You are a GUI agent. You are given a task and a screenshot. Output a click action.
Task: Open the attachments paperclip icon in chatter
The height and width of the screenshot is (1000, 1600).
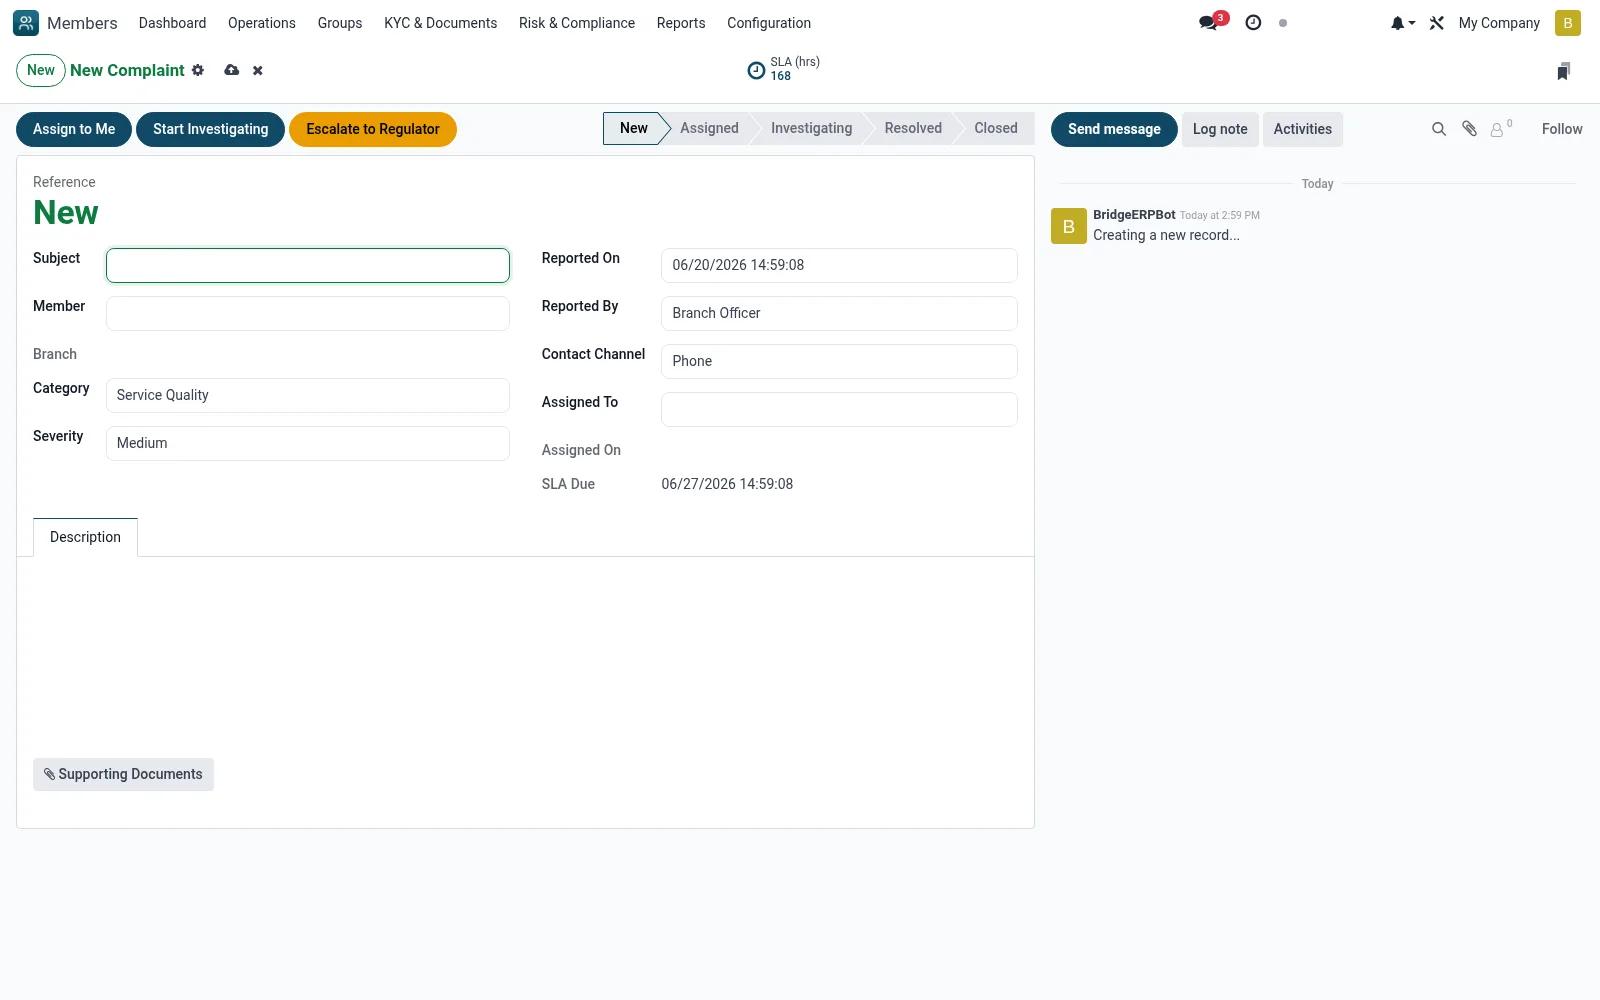1469,129
